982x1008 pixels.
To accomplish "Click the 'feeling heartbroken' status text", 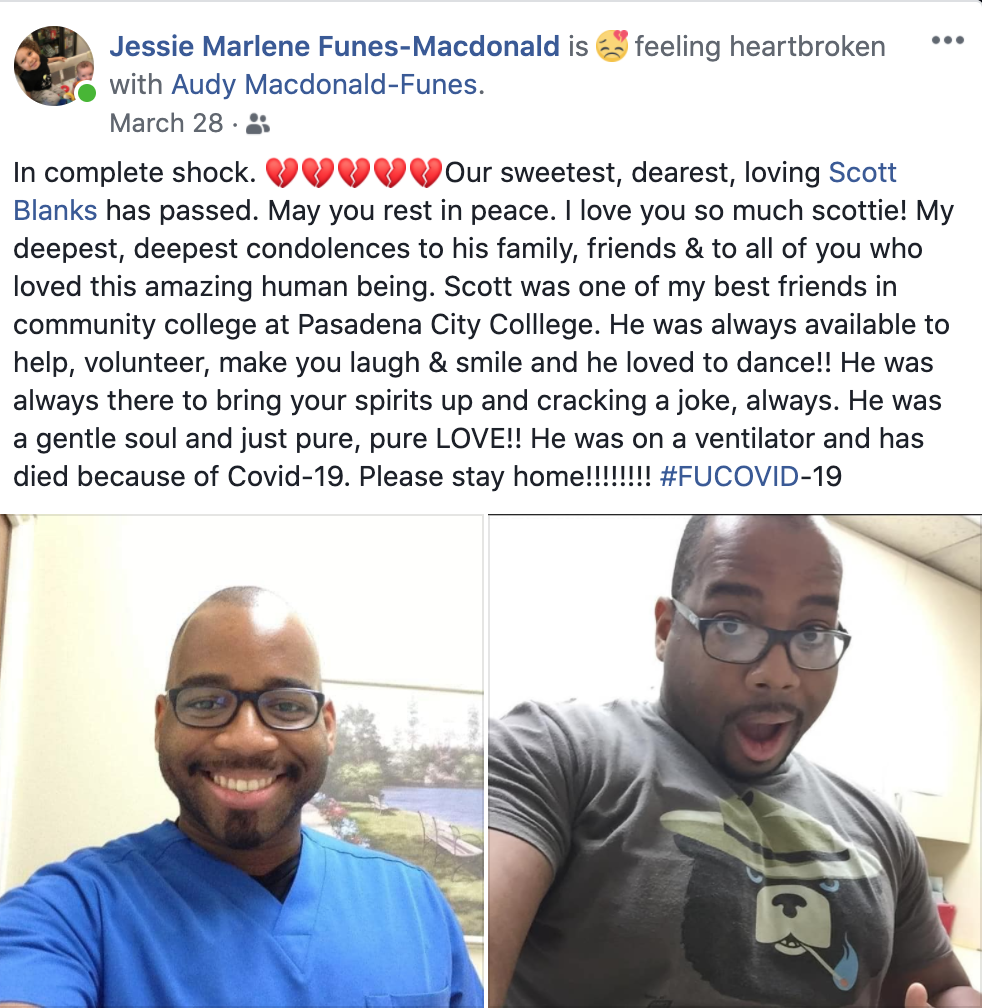I will (760, 46).
